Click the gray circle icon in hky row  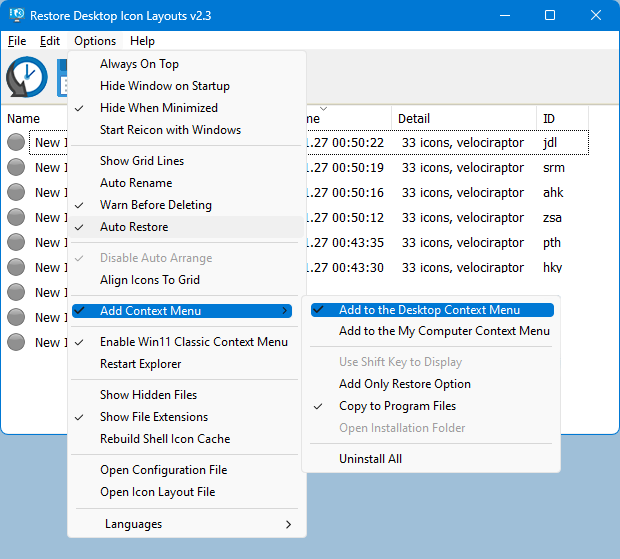coord(16,267)
